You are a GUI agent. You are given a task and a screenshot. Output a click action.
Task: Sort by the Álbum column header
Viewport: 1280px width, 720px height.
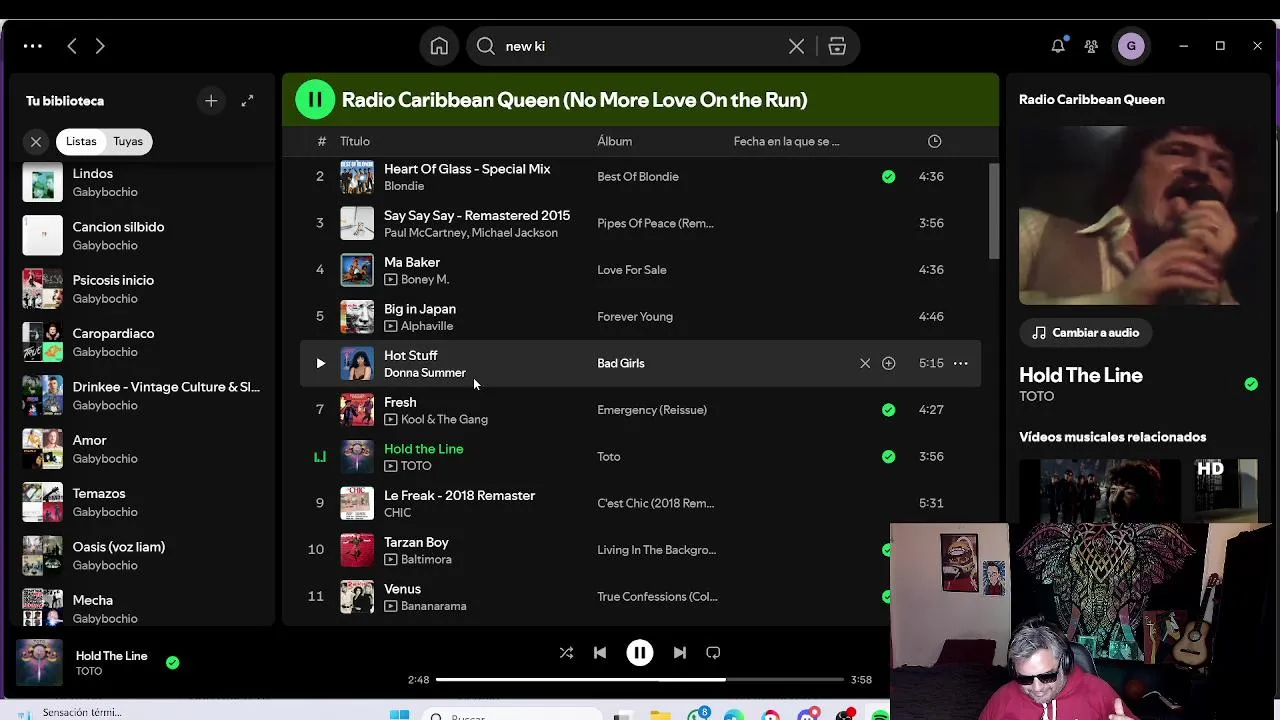pos(614,141)
